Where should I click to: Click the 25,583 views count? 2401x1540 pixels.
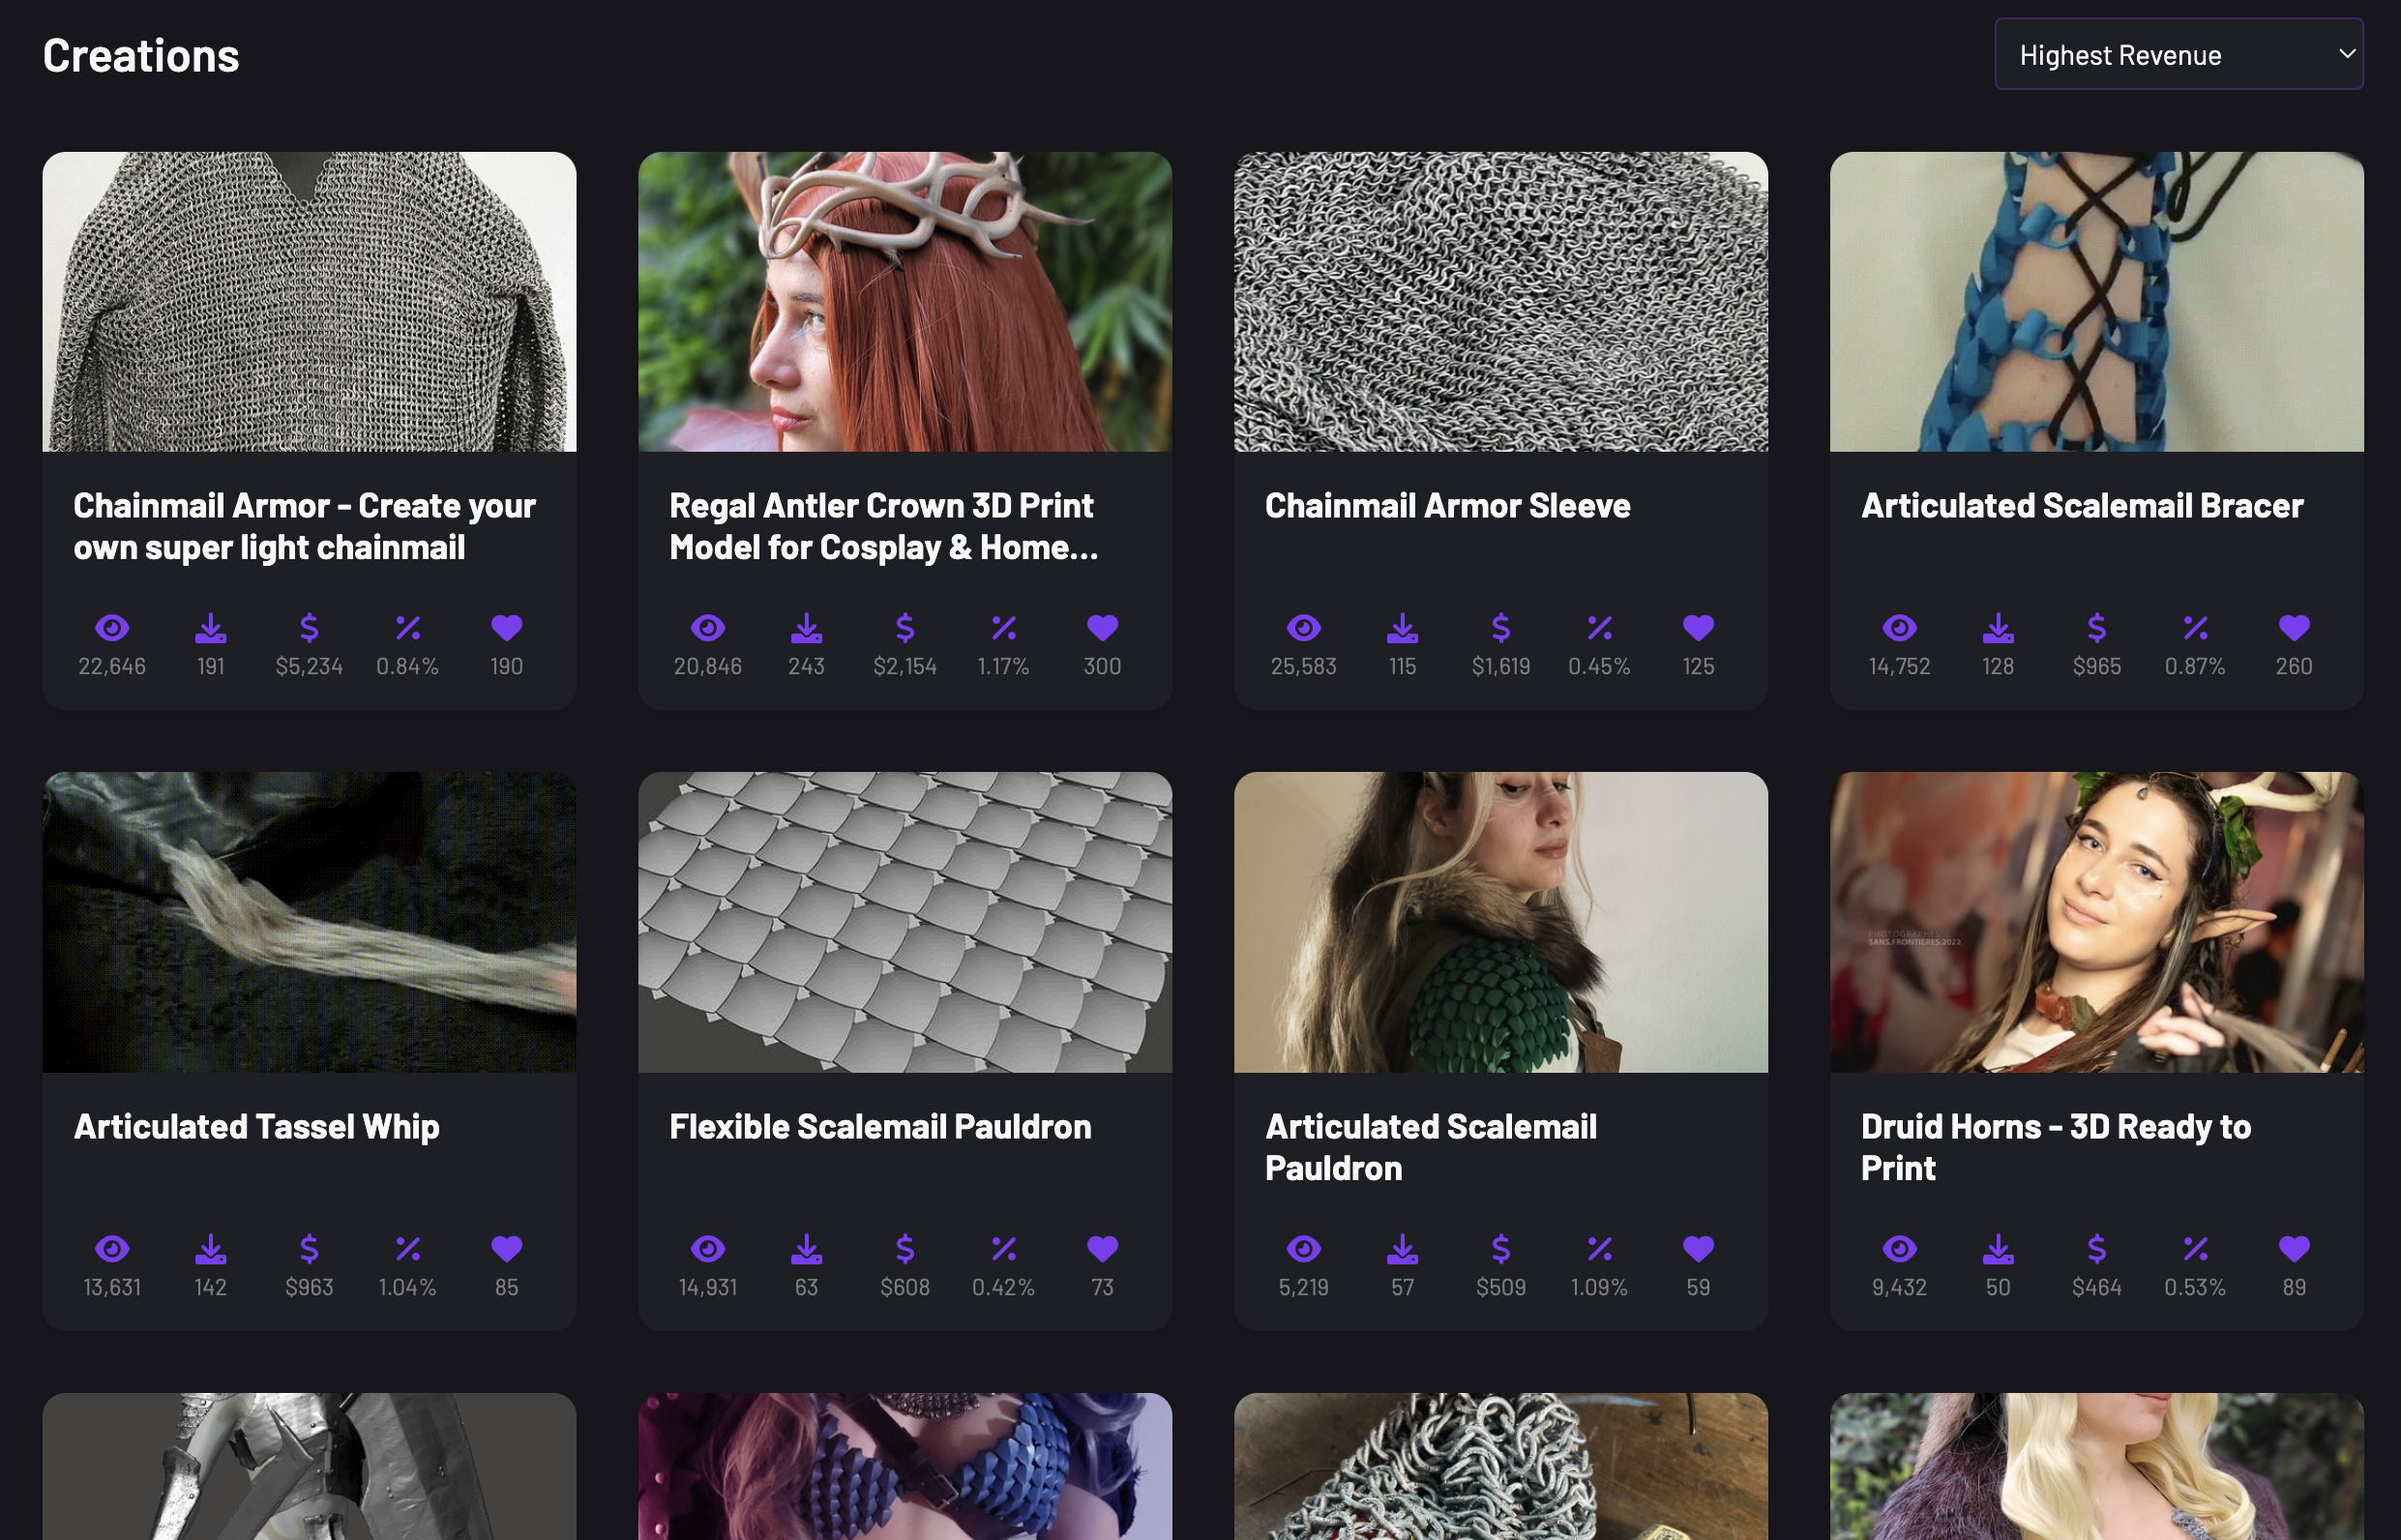click(x=1304, y=666)
